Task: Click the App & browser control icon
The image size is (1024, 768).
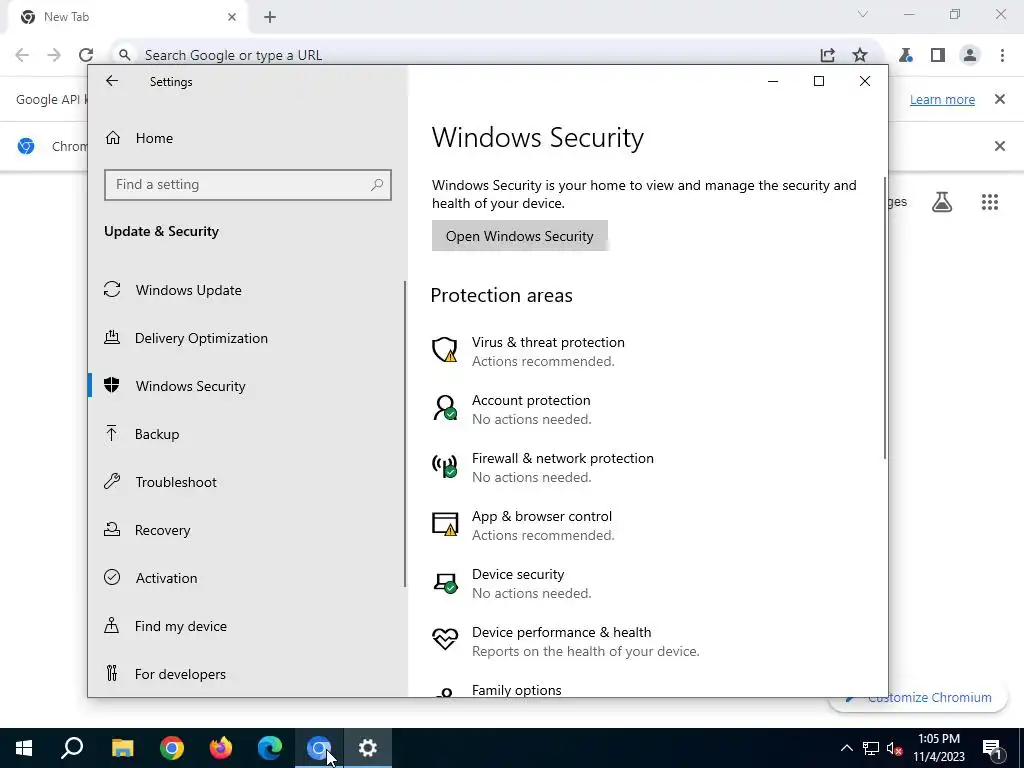Action: pyautogui.click(x=445, y=524)
